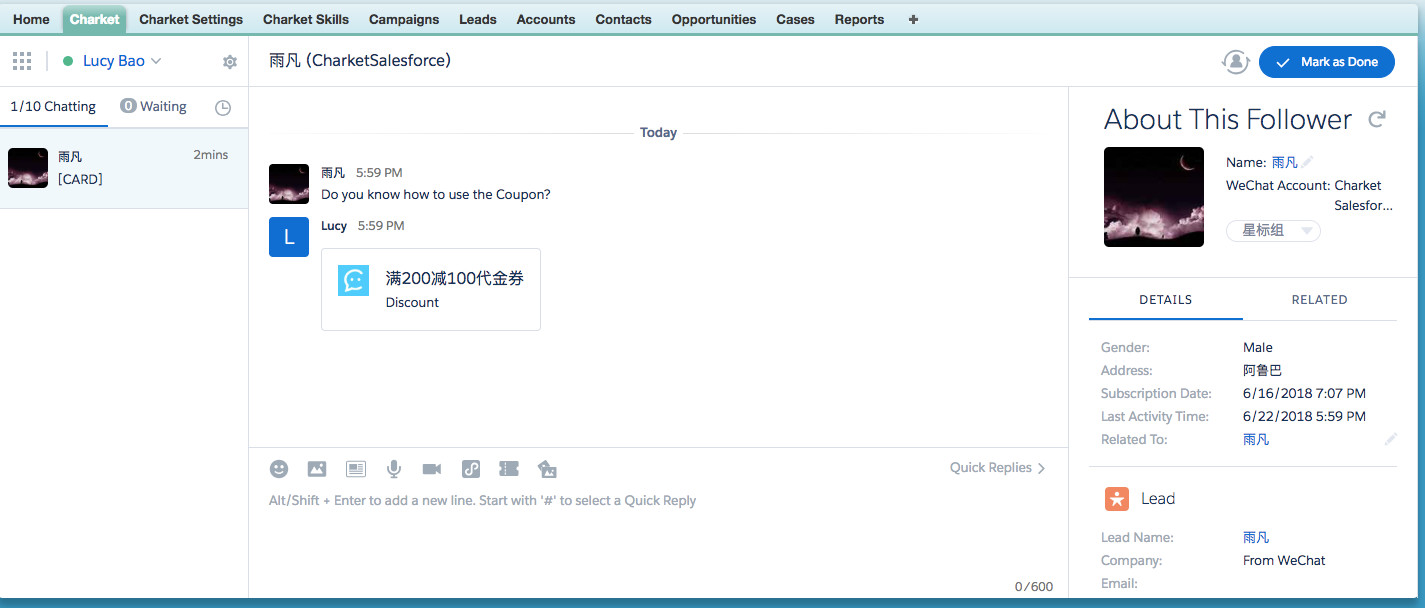Screen dimensions: 1425x608
Task: Switch to the RELATED tab
Action: 1319,300
